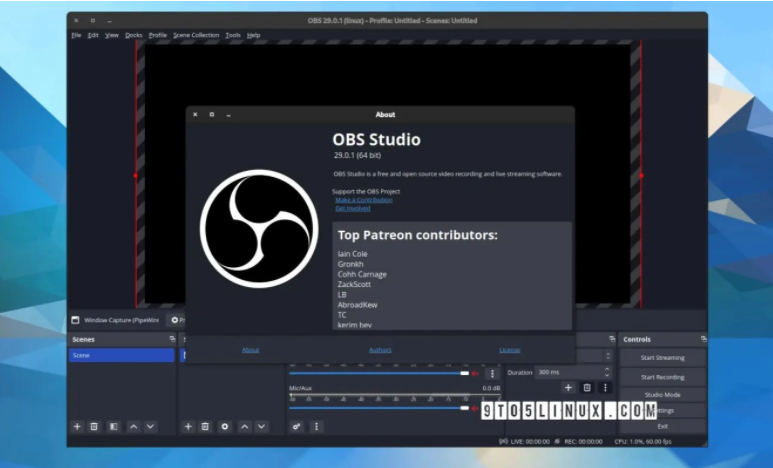The image size is (773, 468).
Task: Click the Start Streaming button
Action: pyautogui.click(x=662, y=357)
